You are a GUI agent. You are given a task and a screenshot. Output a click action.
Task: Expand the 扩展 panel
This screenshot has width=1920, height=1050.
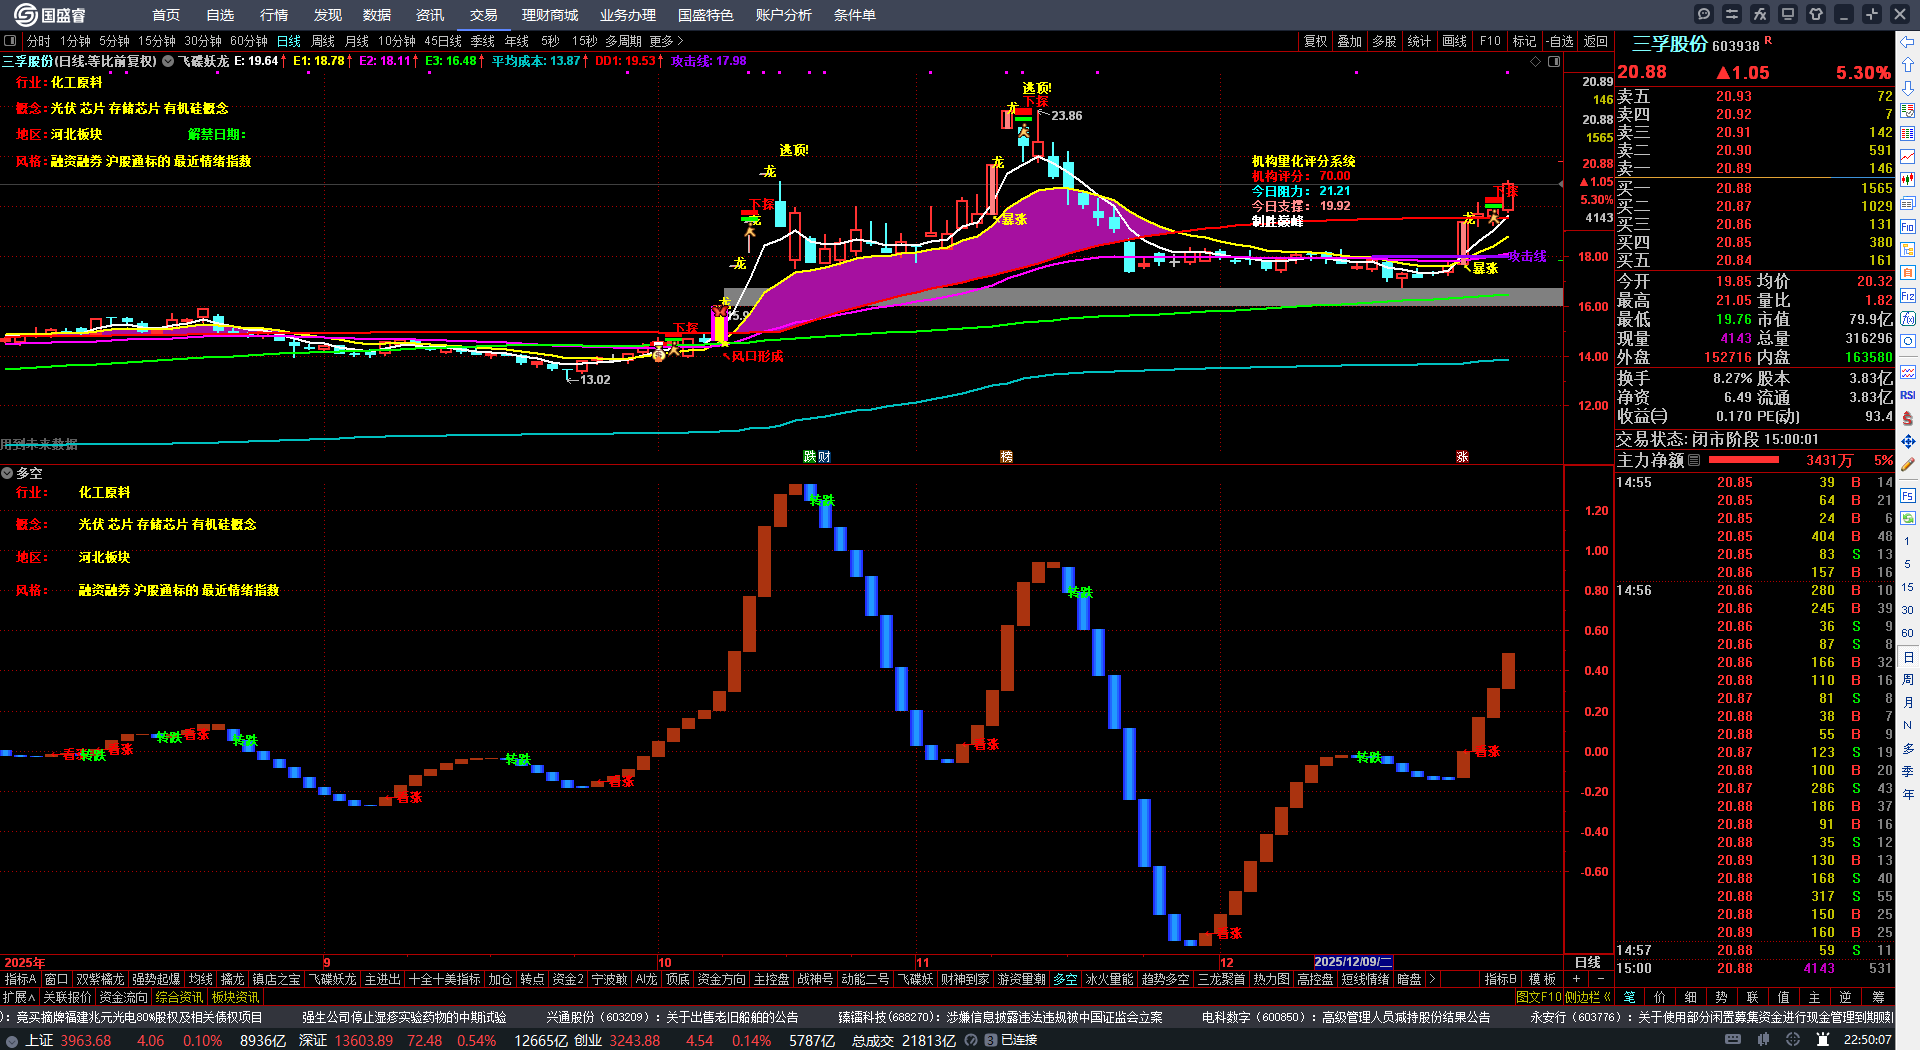[19, 997]
